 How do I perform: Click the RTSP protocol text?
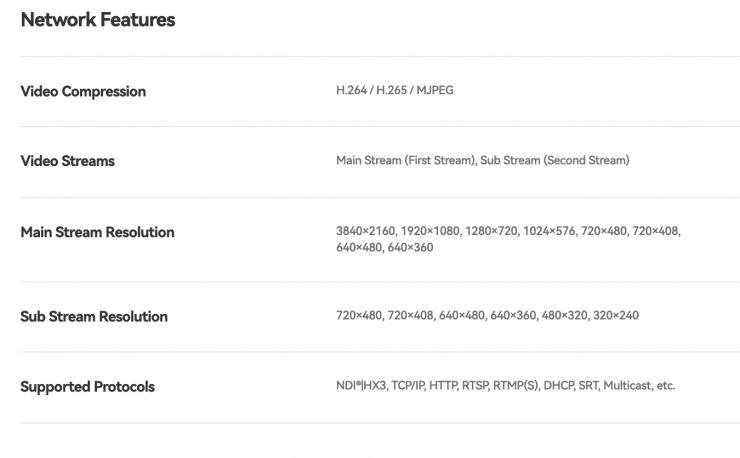(475, 386)
